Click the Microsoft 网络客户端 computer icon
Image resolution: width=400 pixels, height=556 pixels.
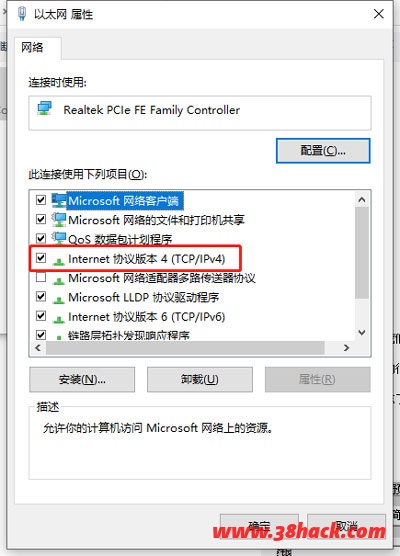[x=59, y=200]
